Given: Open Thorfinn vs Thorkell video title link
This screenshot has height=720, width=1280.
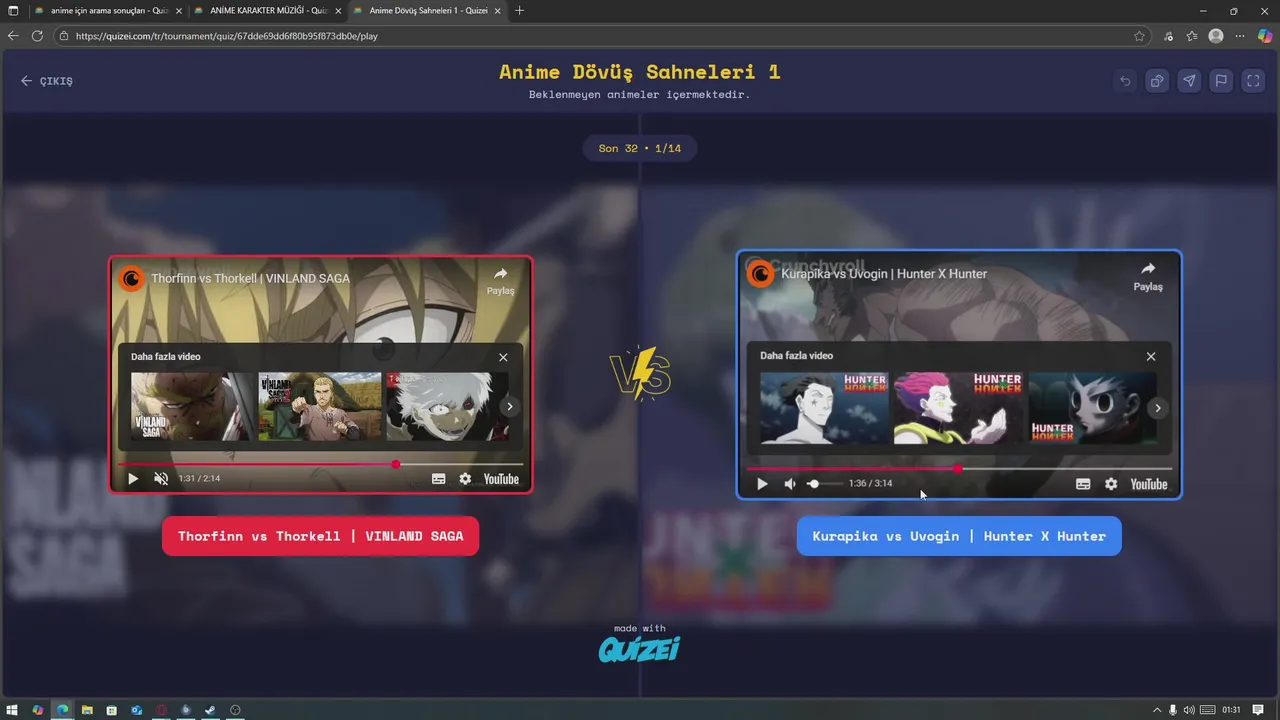Looking at the screenshot, I should pyautogui.click(x=250, y=278).
